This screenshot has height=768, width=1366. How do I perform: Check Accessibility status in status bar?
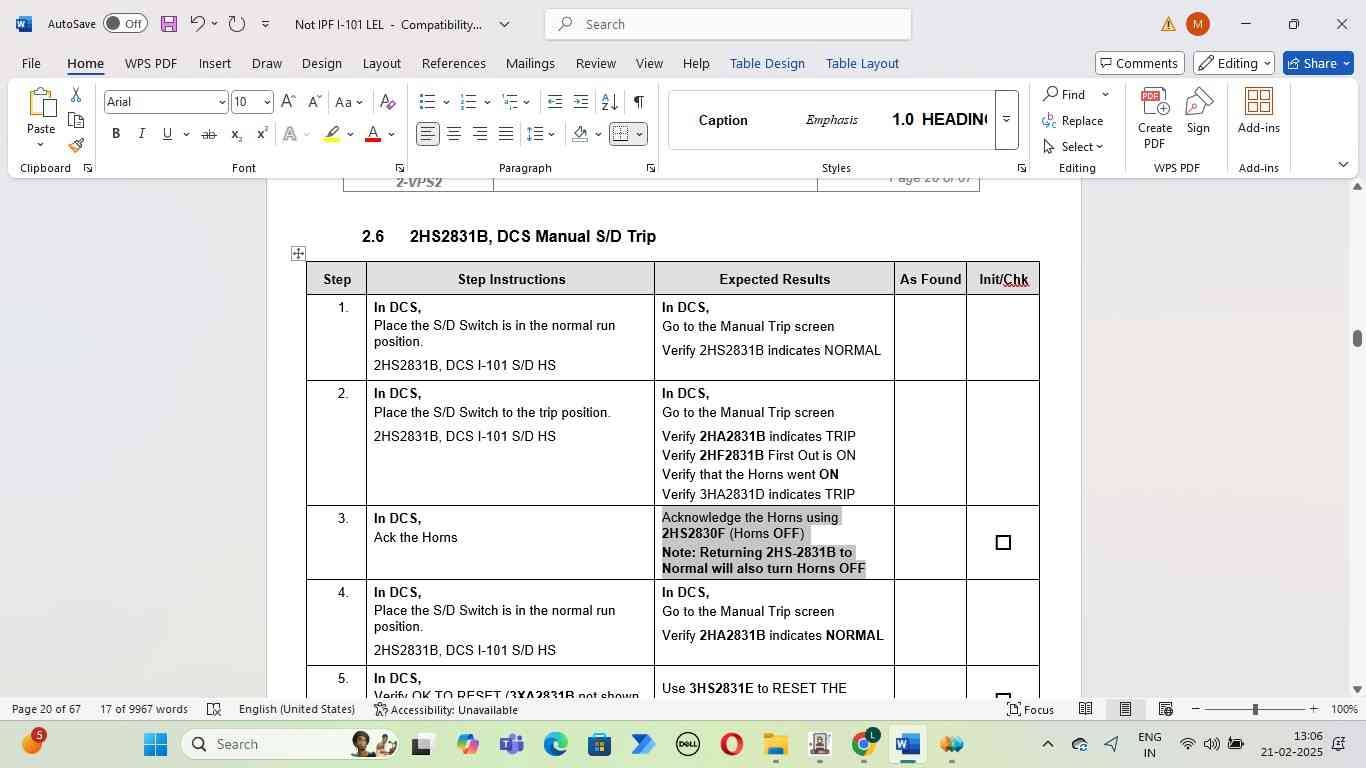point(446,710)
